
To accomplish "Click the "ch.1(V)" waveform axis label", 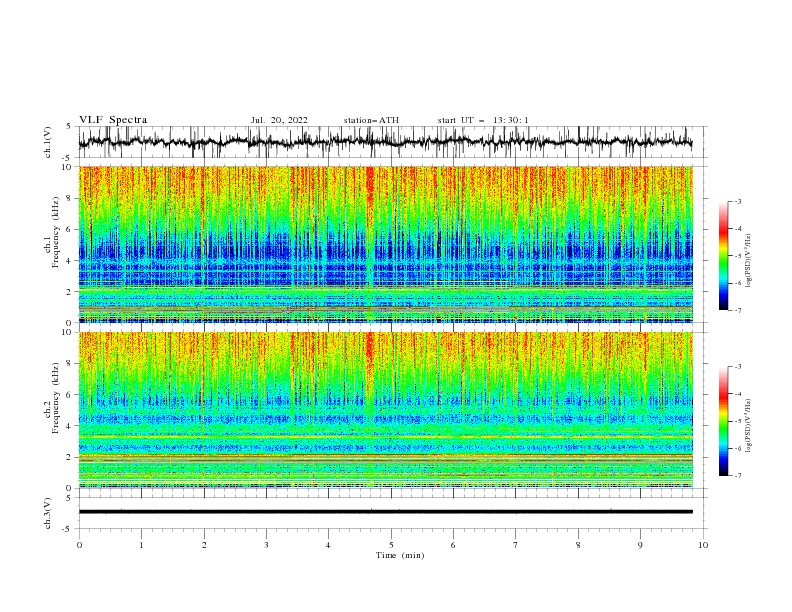I will pyautogui.click(x=48, y=142).
